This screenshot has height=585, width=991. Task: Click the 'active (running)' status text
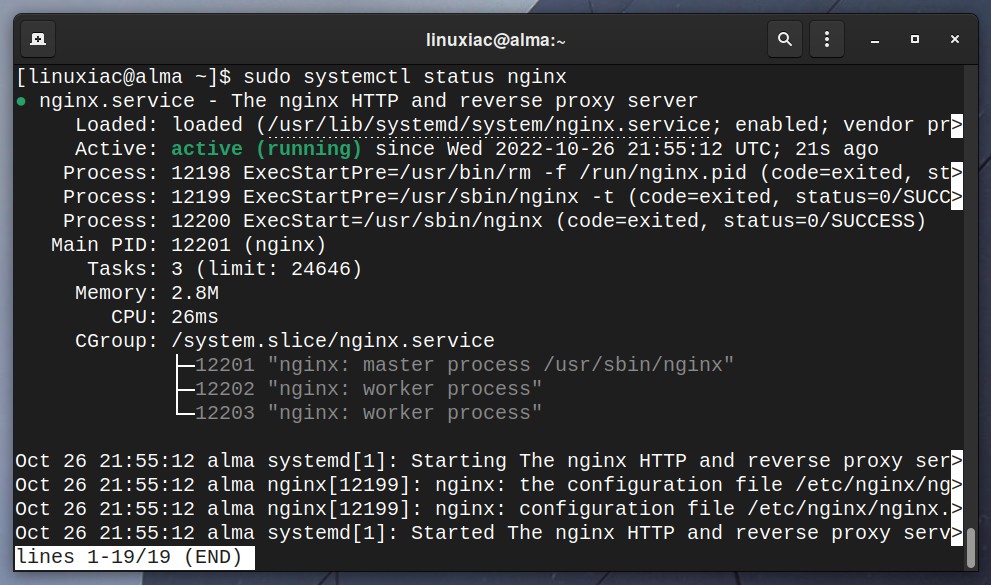tap(266, 149)
